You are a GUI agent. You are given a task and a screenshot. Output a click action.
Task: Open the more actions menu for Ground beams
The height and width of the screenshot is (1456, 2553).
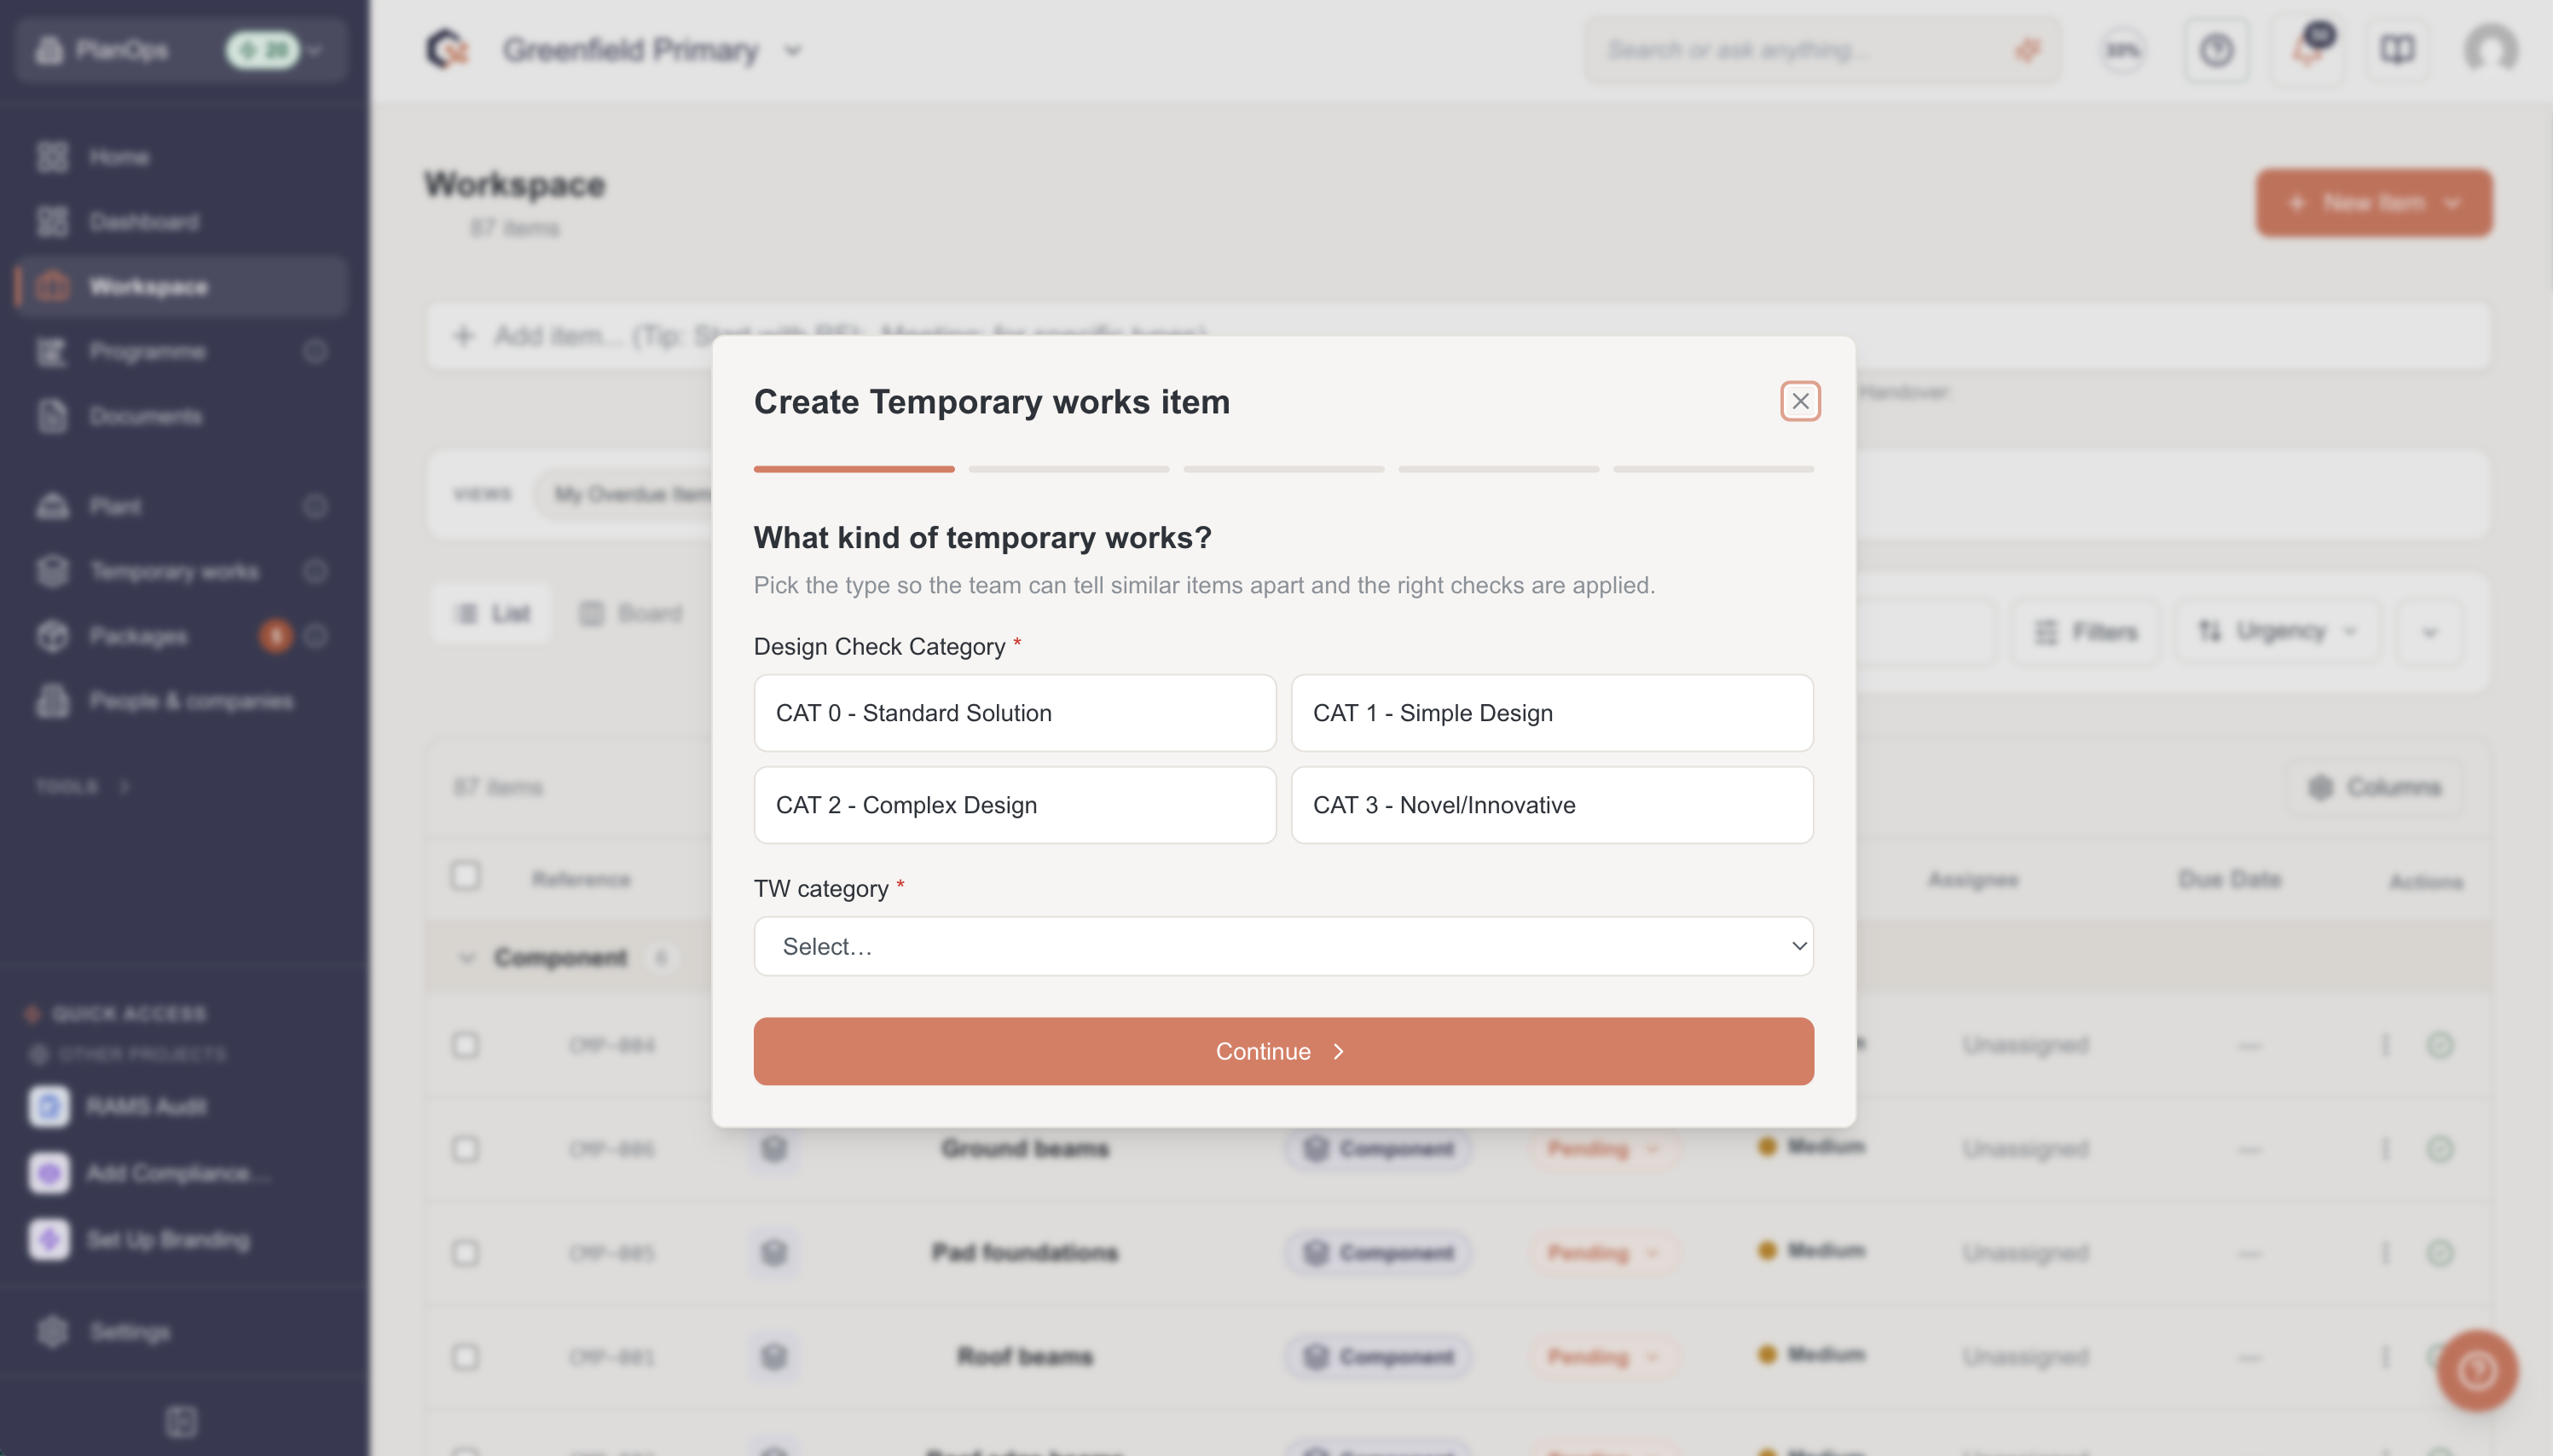click(2385, 1148)
